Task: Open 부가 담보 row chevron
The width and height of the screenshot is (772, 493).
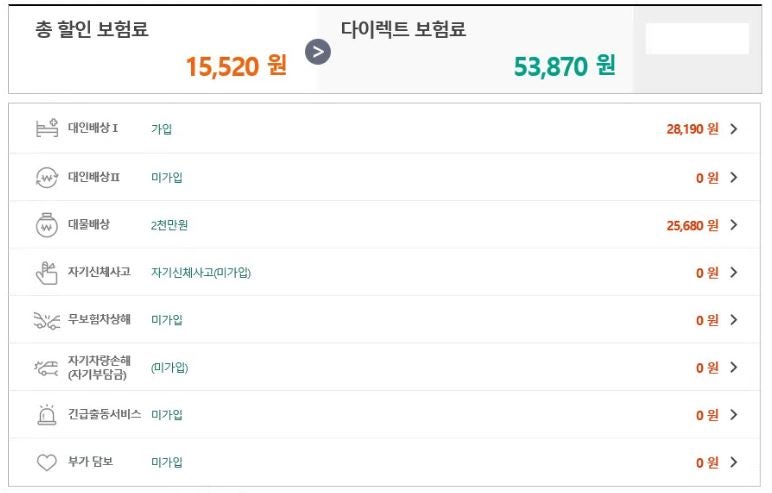Action: coord(734,462)
